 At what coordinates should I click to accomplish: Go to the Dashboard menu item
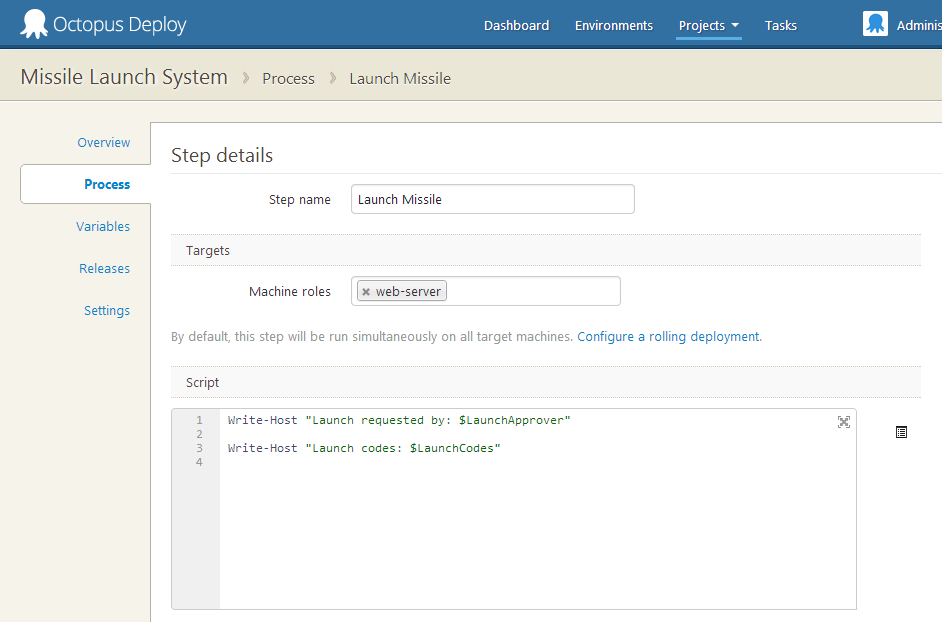(516, 26)
